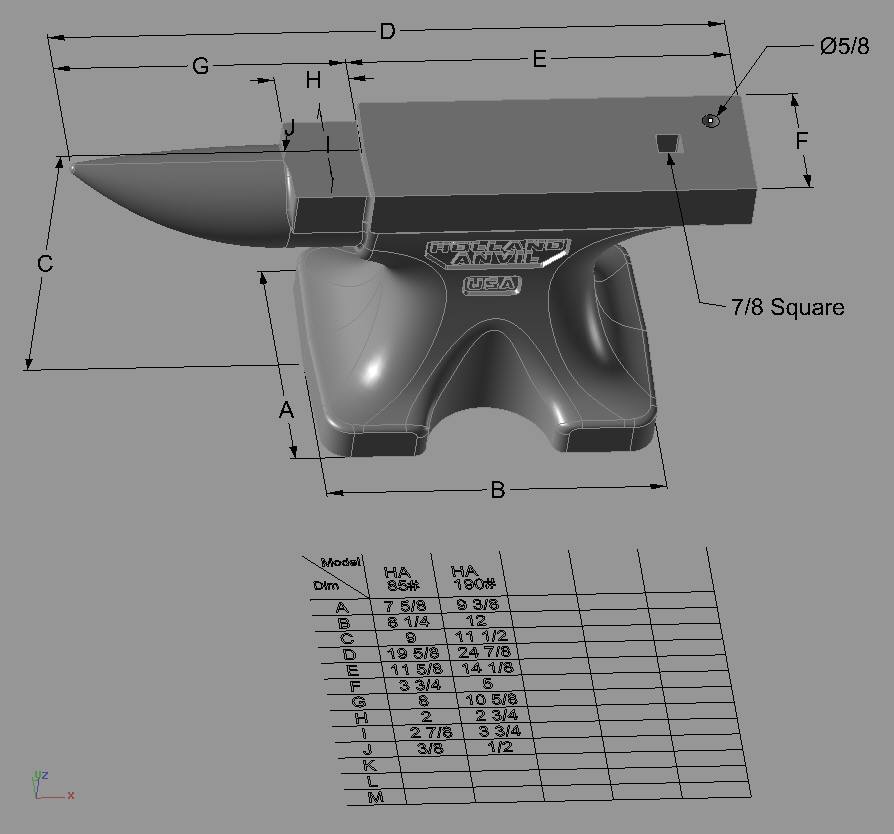Select table cell '3/8' in row J
The height and width of the screenshot is (834, 894).
point(430,748)
